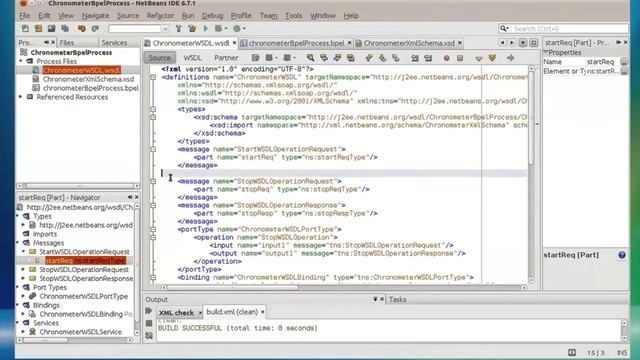Click the Debug Main Project icon
Screen dimensions: 640x360
tap(219, 29)
